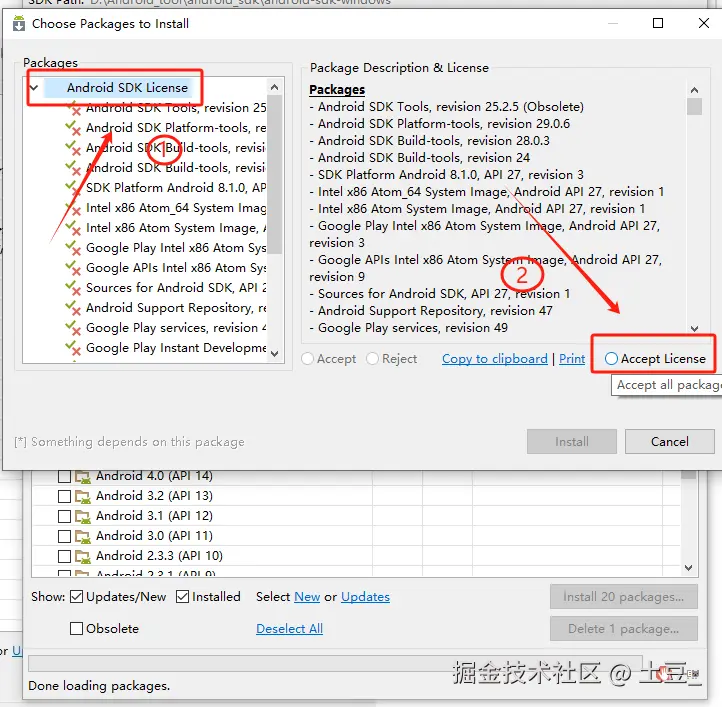The height and width of the screenshot is (707, 722).
Task: Check the Android 2.3.3 (API 10) checkbox
Action: tap(64, 556)
